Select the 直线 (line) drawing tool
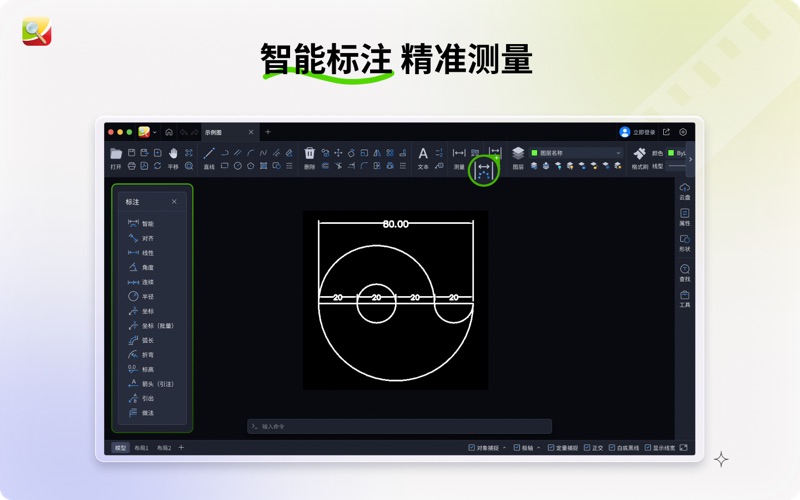Viewport: 800px width, 500px height. (x=209, y=153)
